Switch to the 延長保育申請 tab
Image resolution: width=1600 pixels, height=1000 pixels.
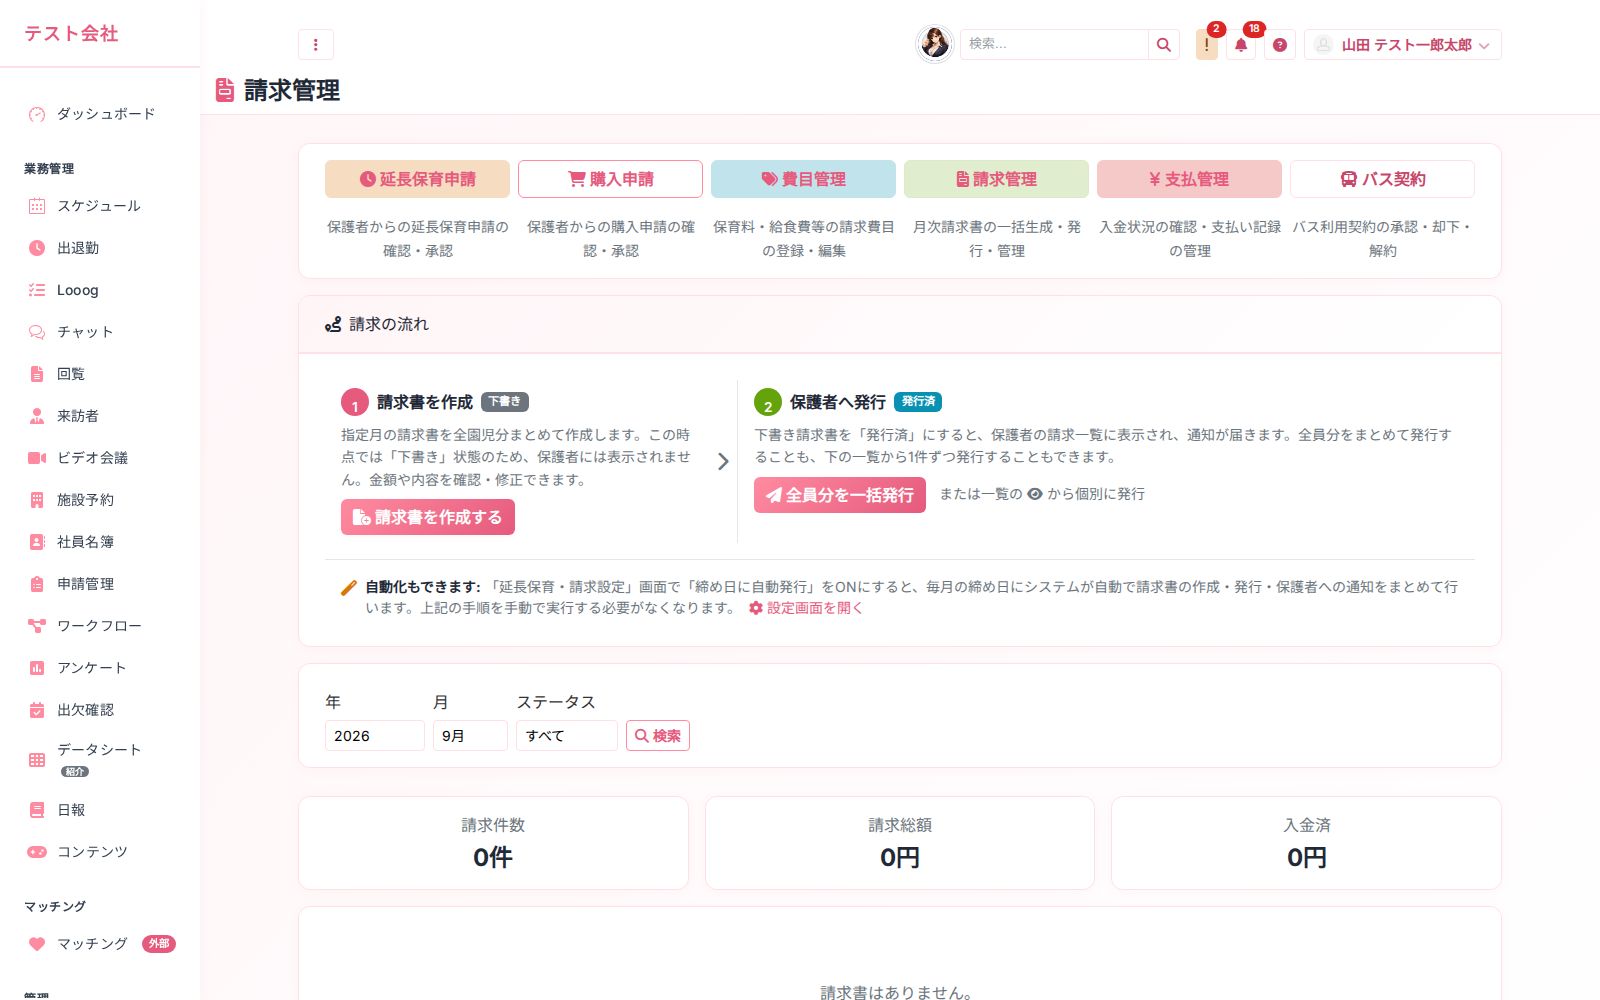click(x=417, y=179)
